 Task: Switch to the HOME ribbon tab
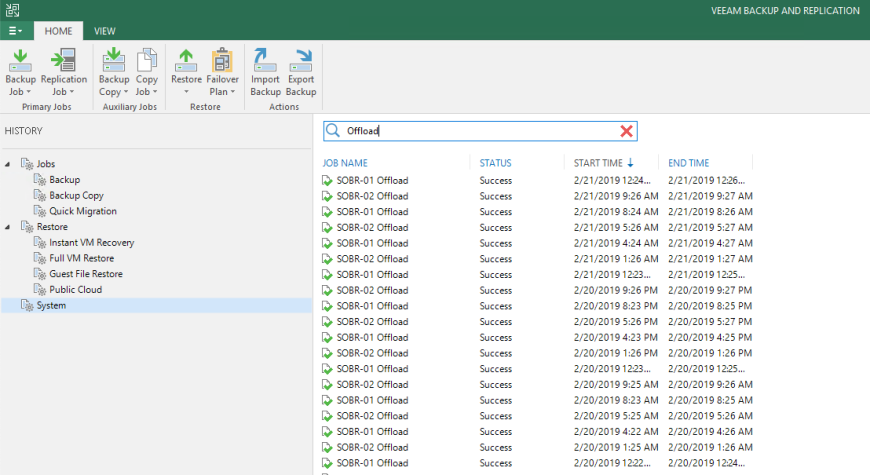(58, 31)
